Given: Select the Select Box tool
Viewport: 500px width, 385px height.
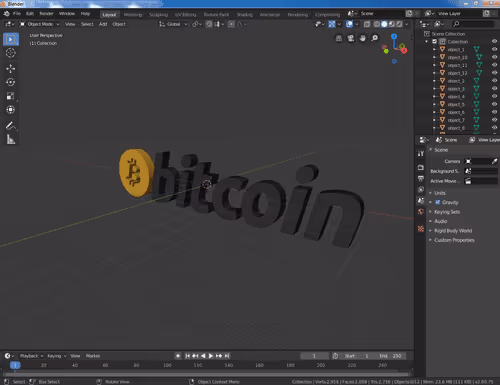Looking at the screenshot, I should 11,39.
